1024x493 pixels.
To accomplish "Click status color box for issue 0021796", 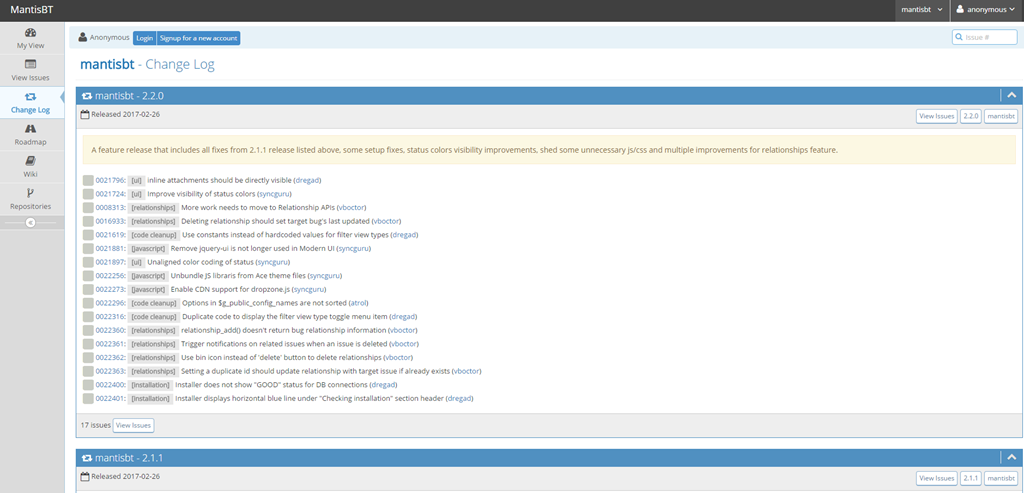I will coord(88,180).
